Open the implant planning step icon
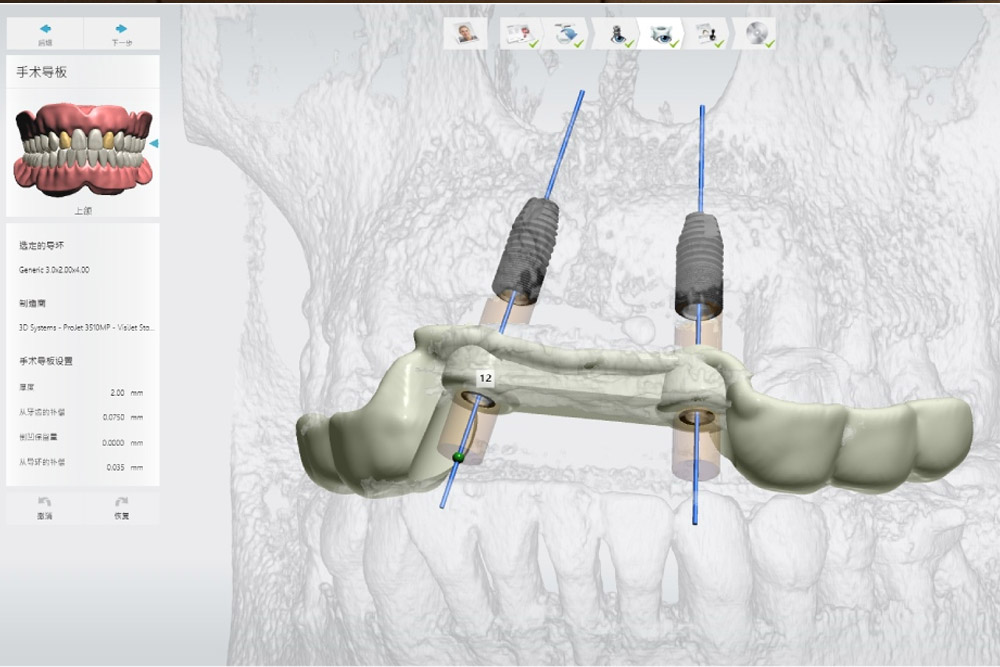 615,33
